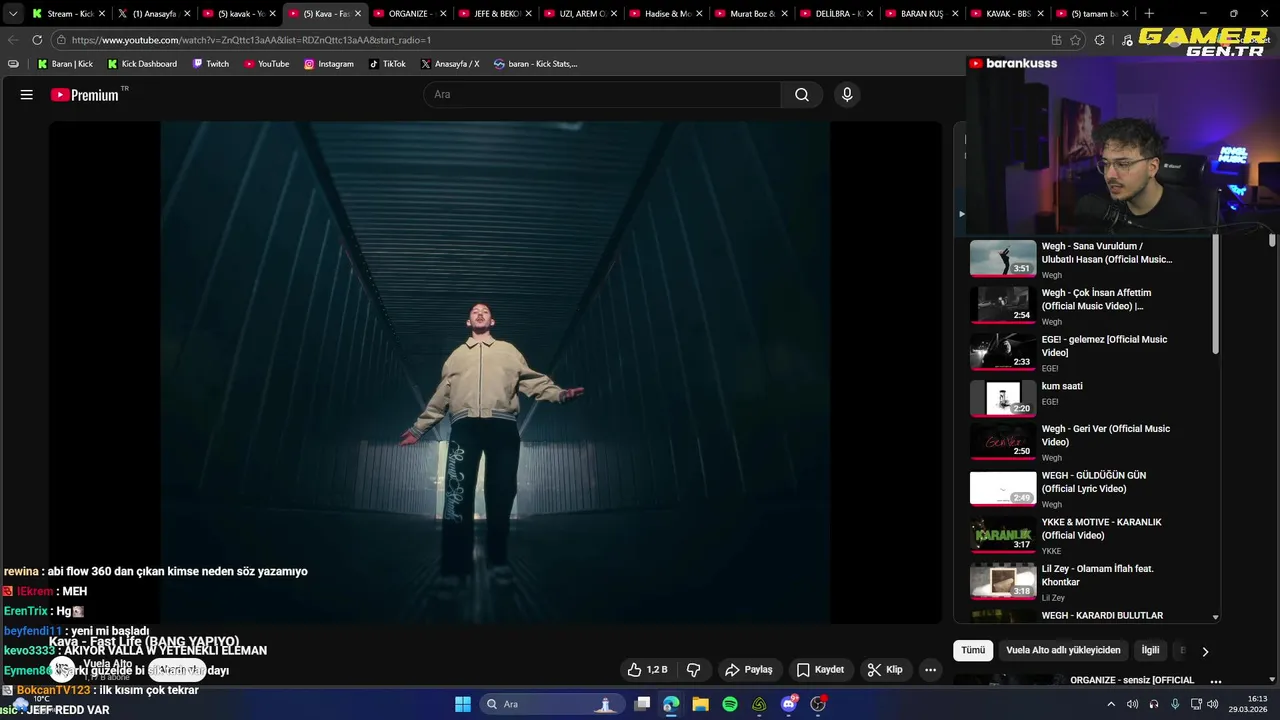The image size is (1280, 720).
Task: Show more filter chips with right arrow
Action: click(1205, 651)
